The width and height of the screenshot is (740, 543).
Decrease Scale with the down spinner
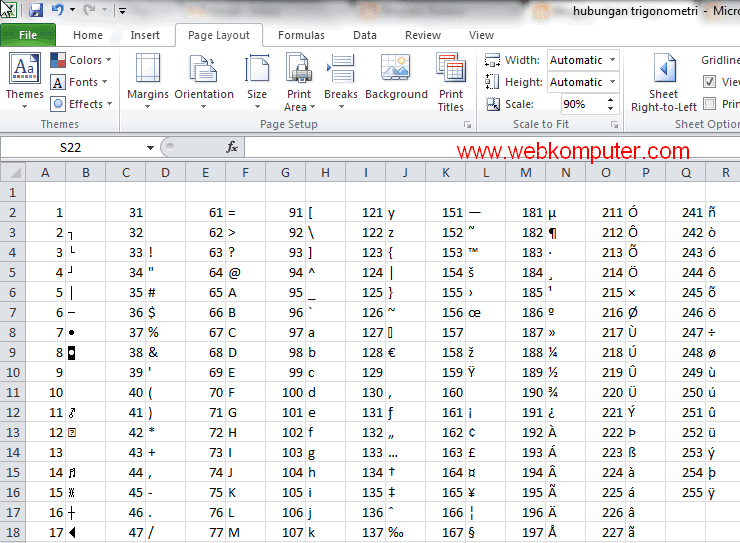point(610,109)
